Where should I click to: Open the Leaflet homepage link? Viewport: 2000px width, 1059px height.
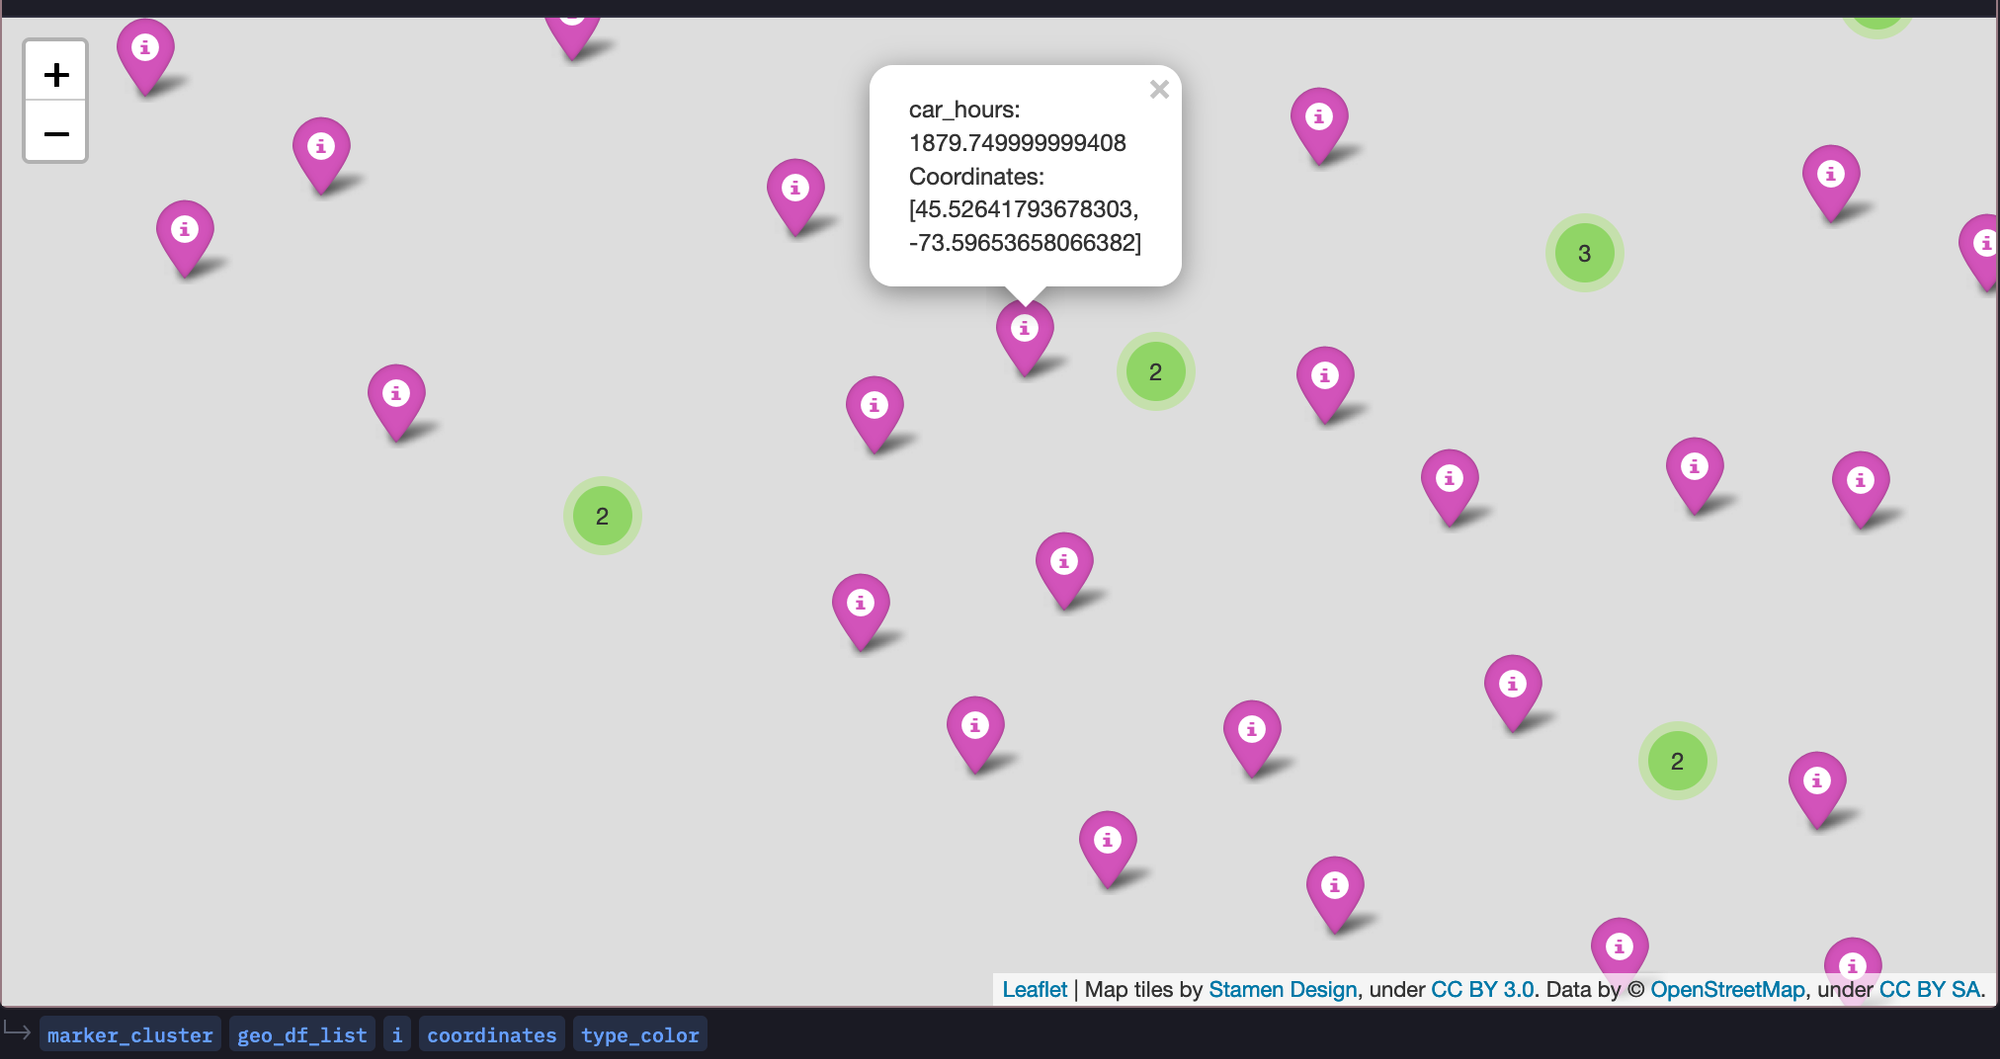click(x=1037, y=989)
